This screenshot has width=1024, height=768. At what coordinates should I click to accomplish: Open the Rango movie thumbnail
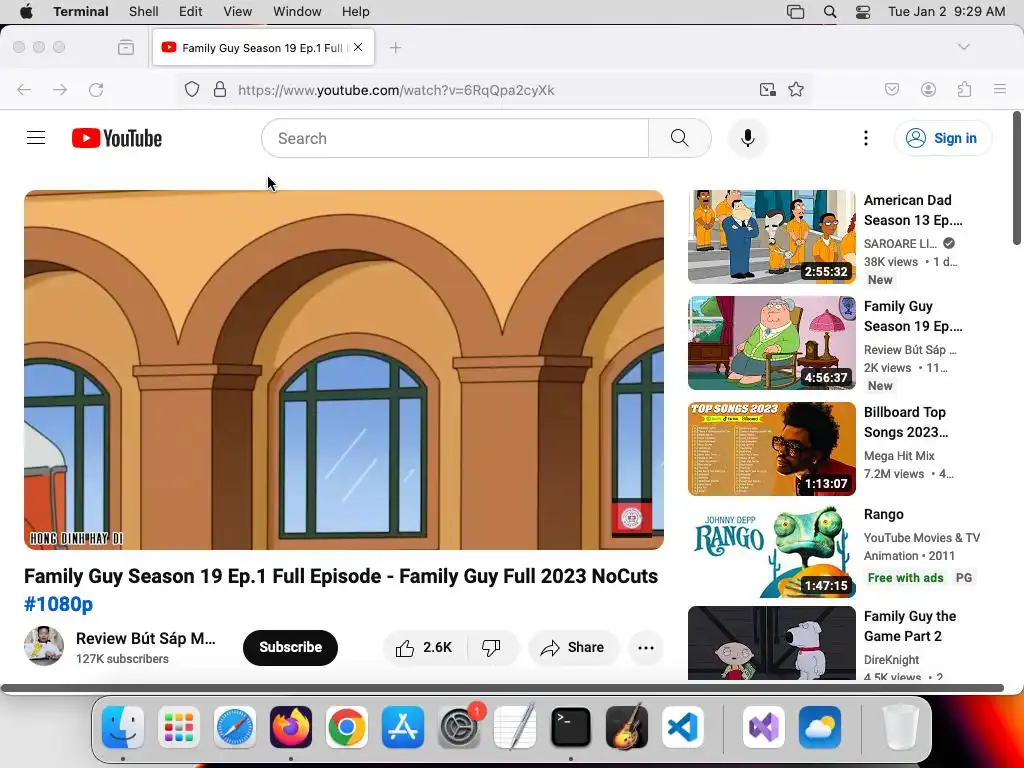[x=772, y=551]
